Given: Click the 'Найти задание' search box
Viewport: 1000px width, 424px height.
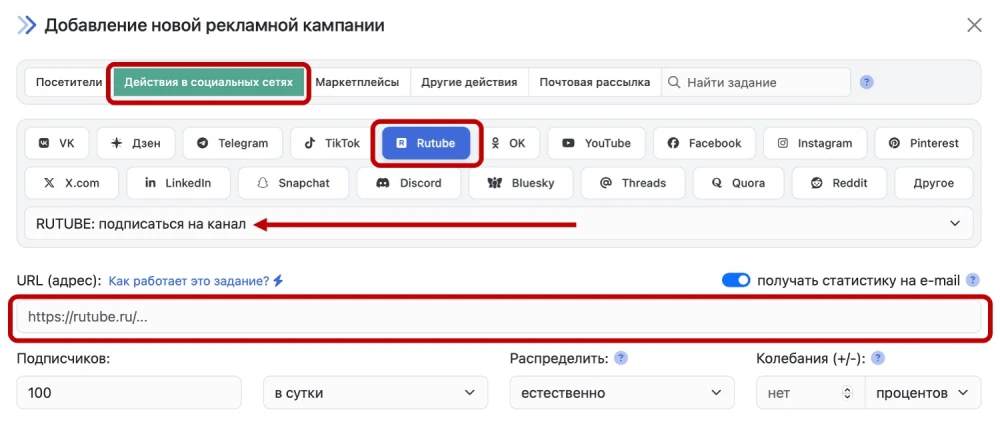Looking at the screenshot, I should click(764, 82).
